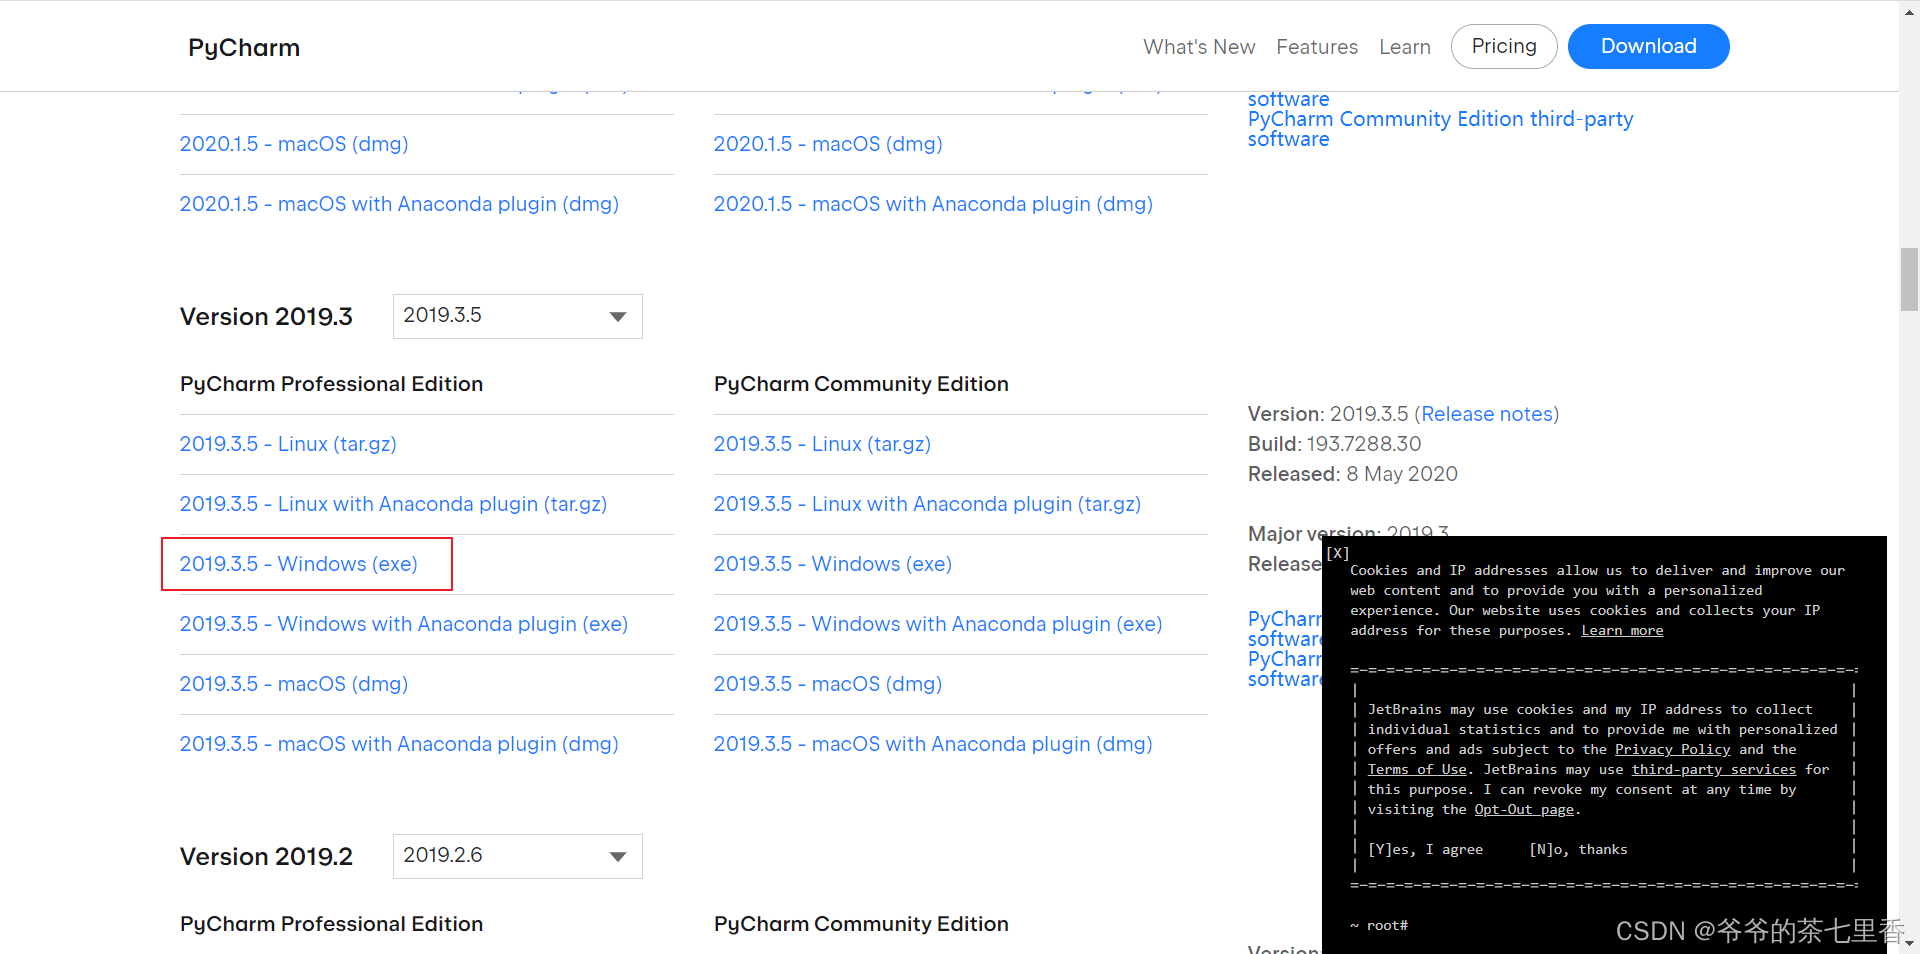Viewport: 1920px width, 954px height.
Task: Download Professional 2019.3.5 Windows with Anaconda plugin
Action: (x=404, y=624)
